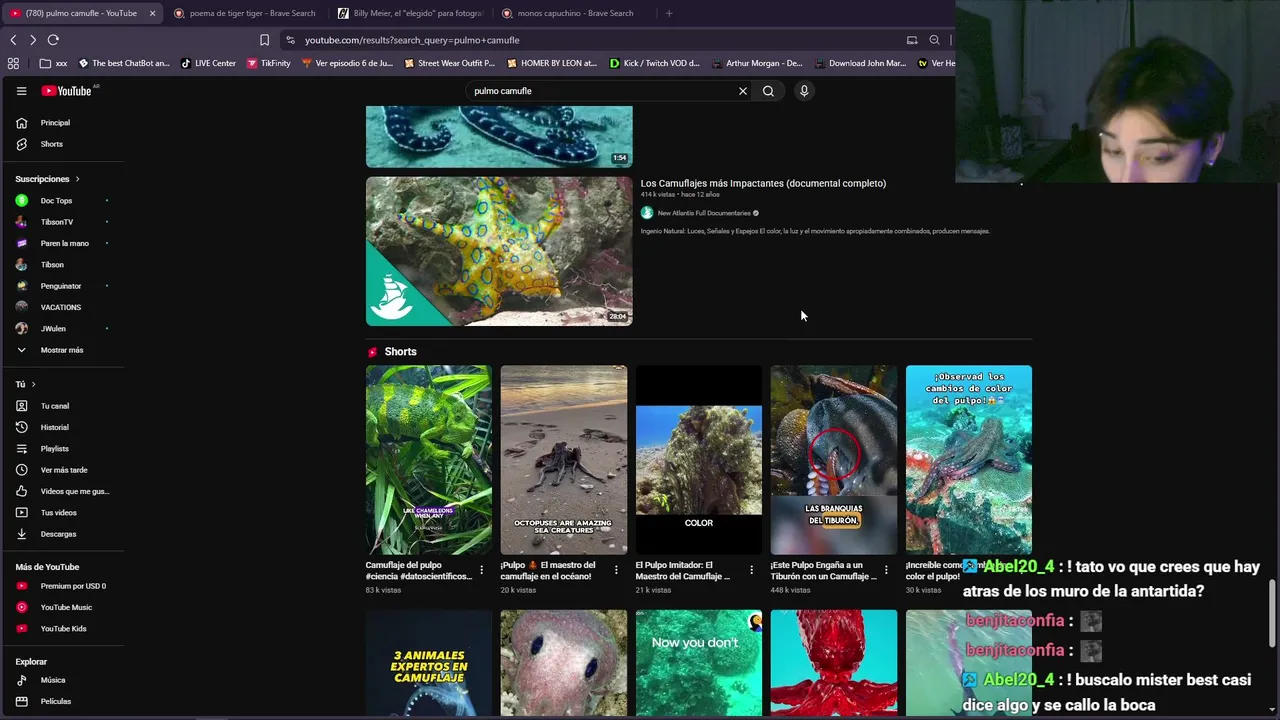Open the 'Arthur Morgan - De...' bookmark
Viewport: 1280px width, 720px height.
click(756, 63)
